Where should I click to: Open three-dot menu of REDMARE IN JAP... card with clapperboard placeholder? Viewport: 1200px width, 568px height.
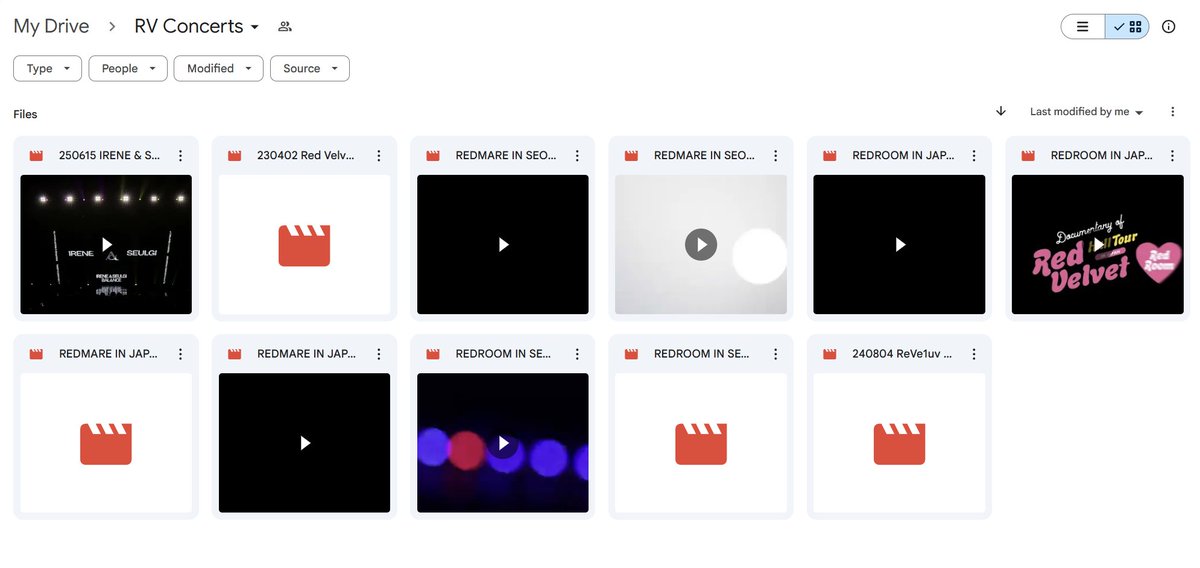[180, 354]
